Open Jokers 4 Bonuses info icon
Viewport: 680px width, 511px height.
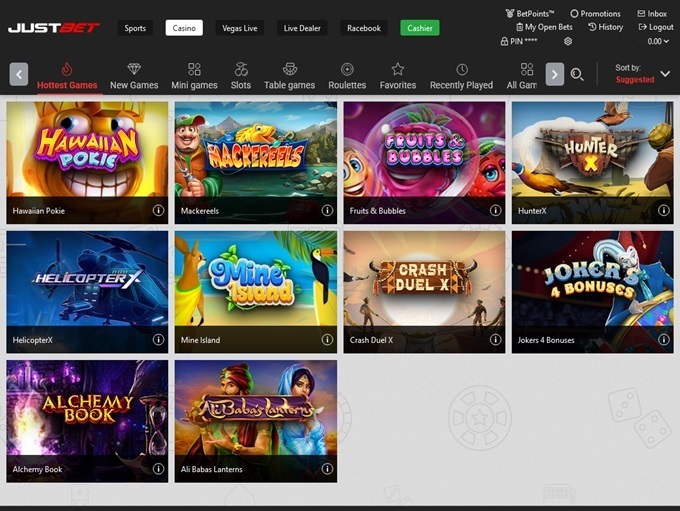664,340
